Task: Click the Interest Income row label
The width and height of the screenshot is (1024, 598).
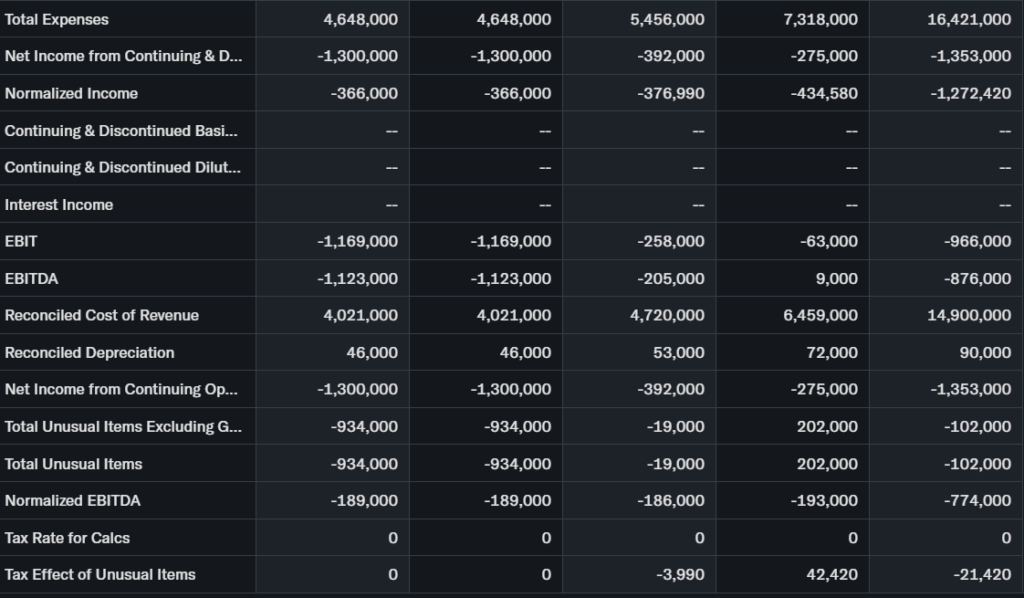Action: [59, 205]
